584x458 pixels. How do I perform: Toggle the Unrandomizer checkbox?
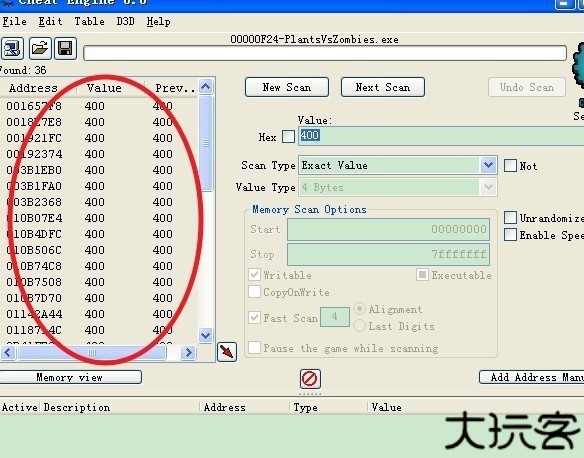coord(510,217)
